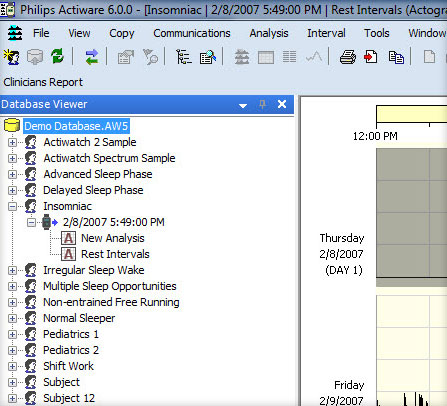The width and height of the screenshot is (447, 406).
Task: Click the report magnifier toolbar icon
Action: pos(208,57)
